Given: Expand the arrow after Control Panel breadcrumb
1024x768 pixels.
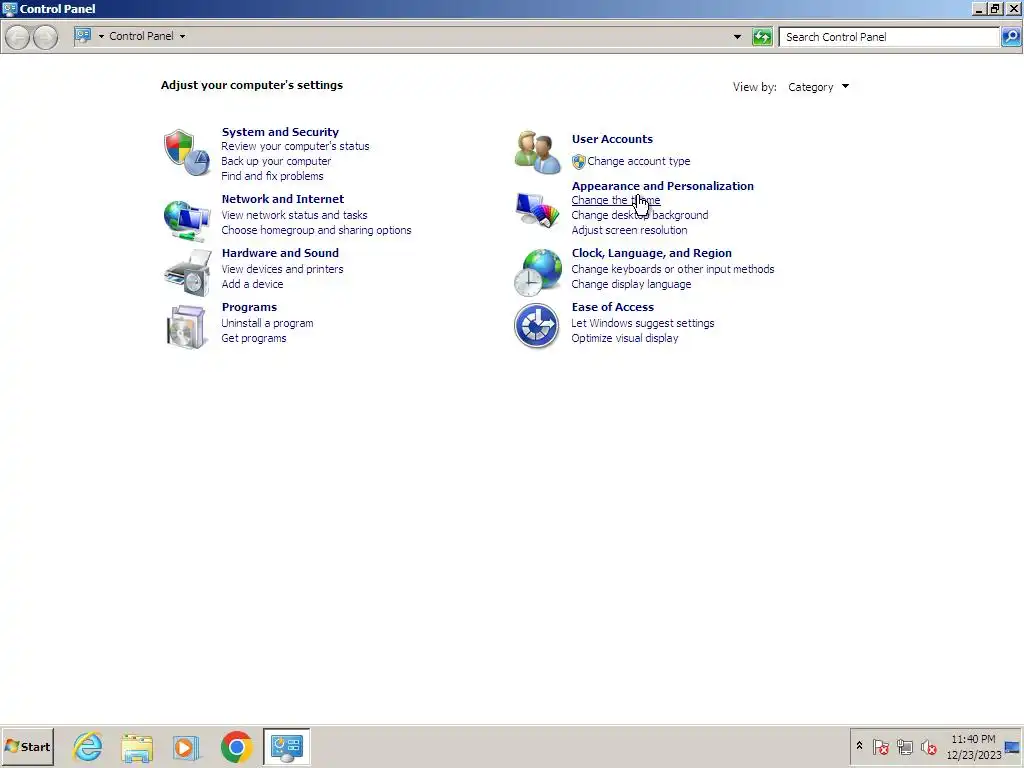Looking at the screenshot, I should (182, 37).
